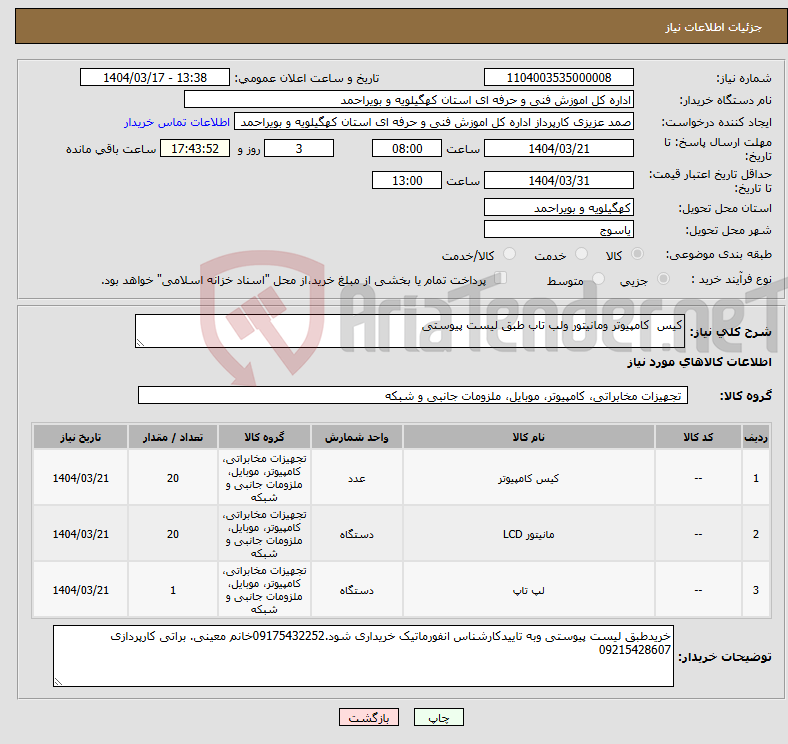Click the need date of کیس کامپیوتر row
This screenshot has width=788, height=744.
(80, 478)
